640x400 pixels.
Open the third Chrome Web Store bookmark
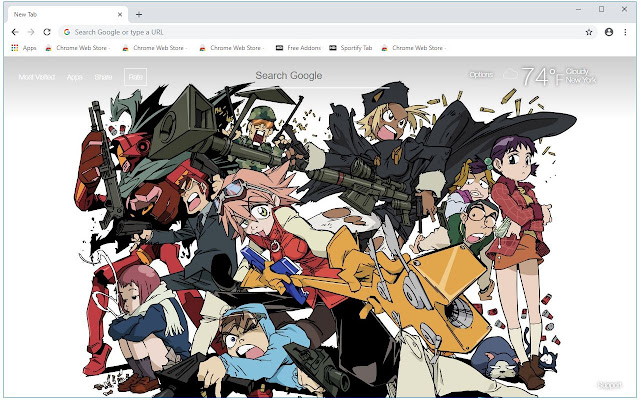pyautogui.click(x=232, y=48)
